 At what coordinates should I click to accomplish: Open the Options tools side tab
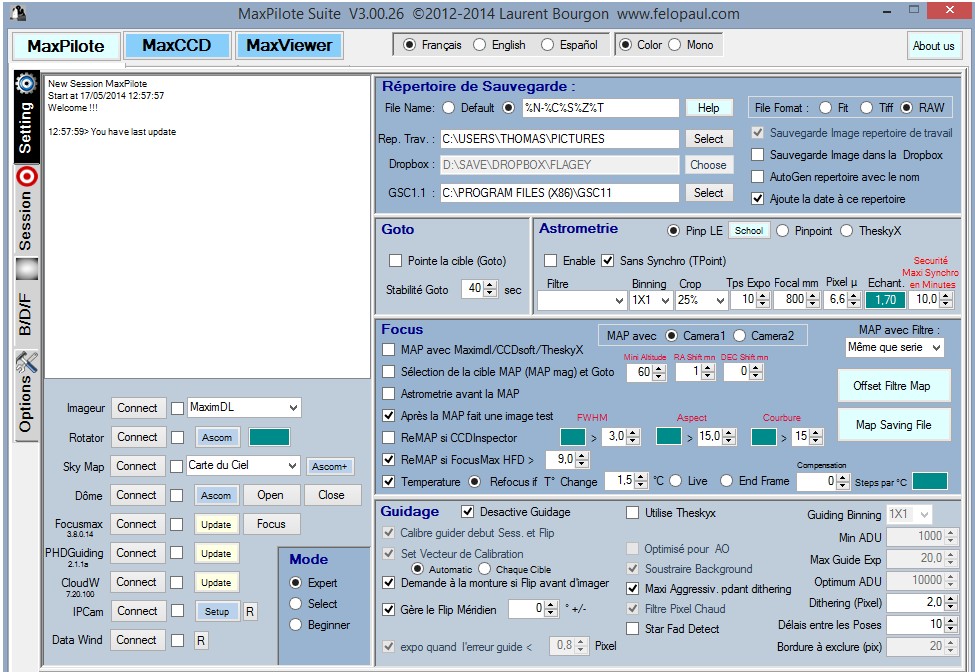[26, 394]
